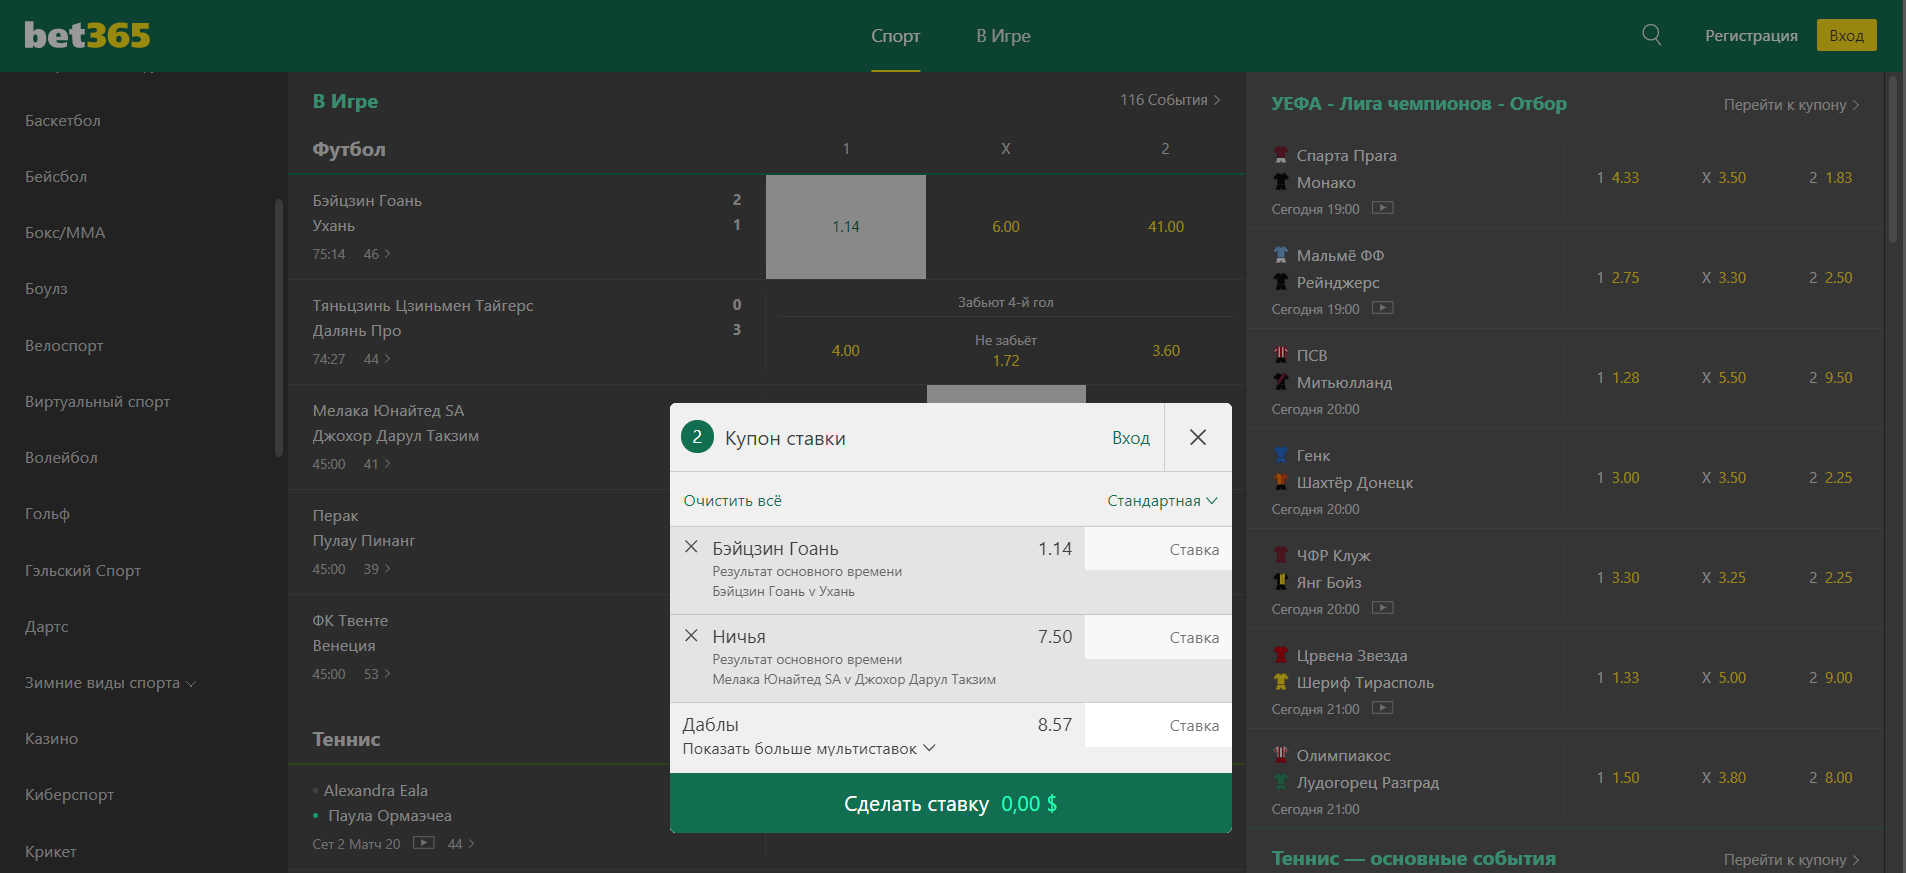The image size is (1906, 873).
Task: Open the 116 События list
Action: (x=1170, y=100)
